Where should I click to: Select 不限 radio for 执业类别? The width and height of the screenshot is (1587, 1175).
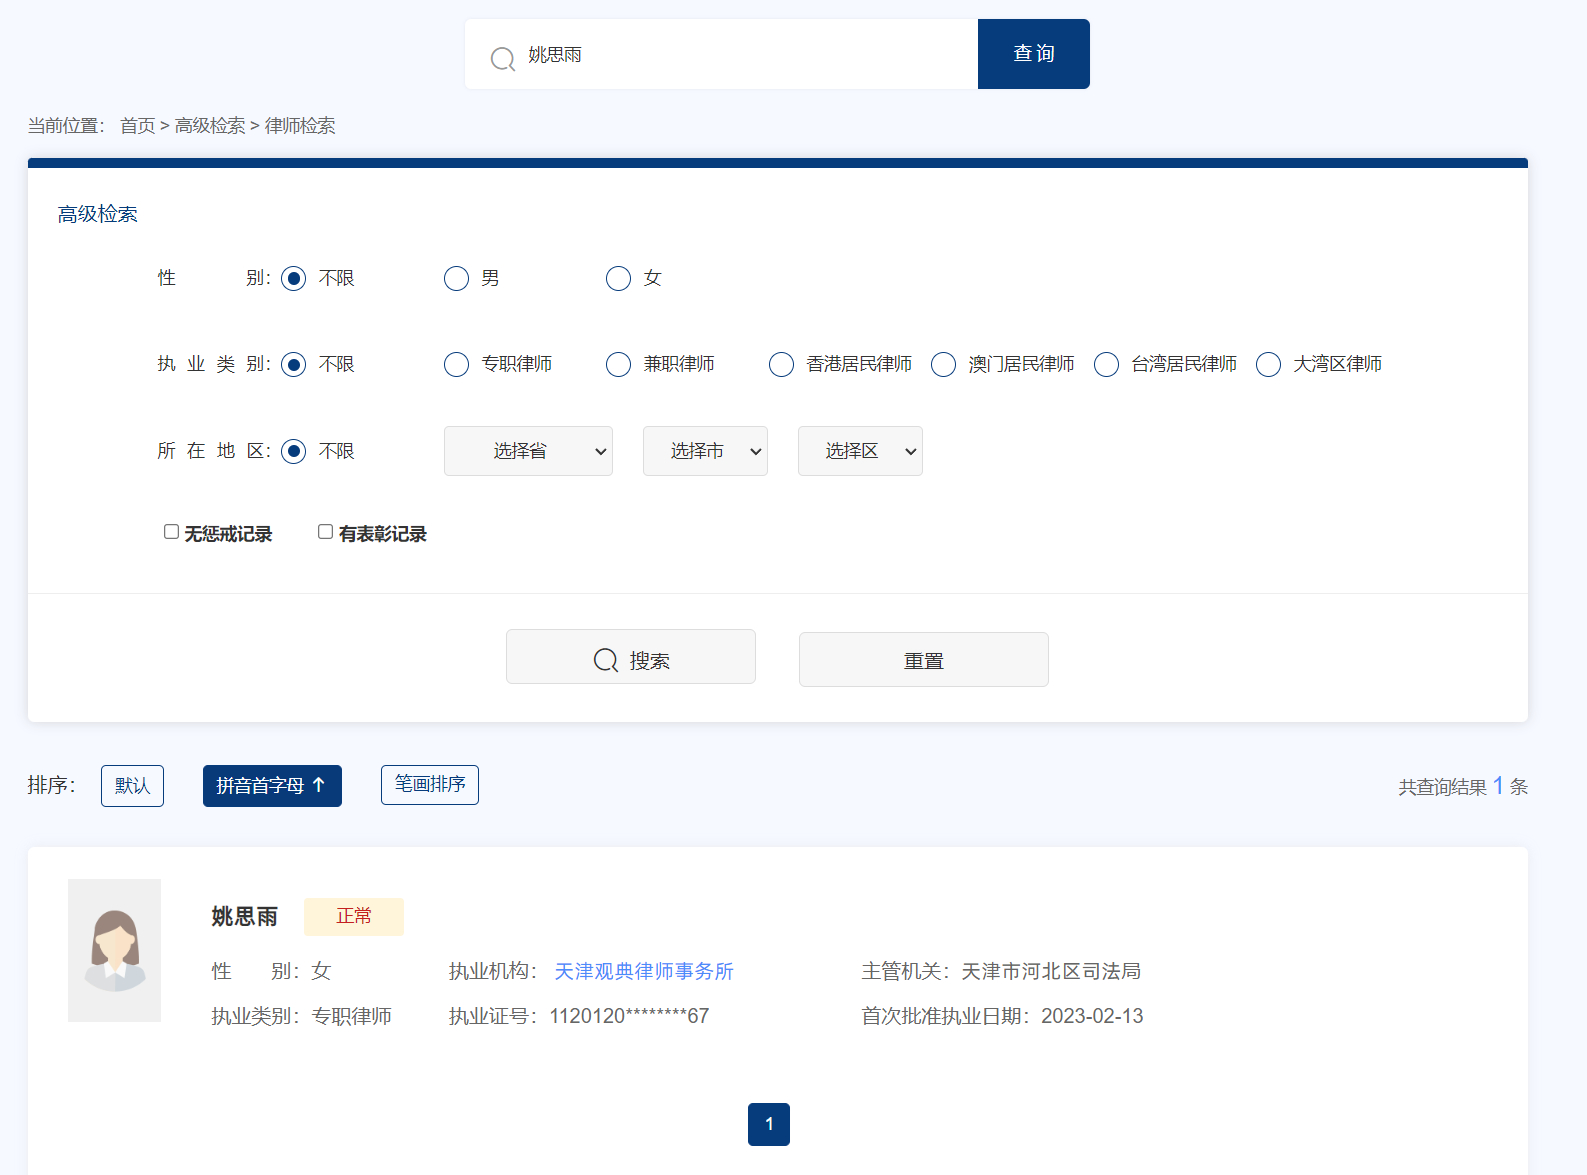pos(293,364)
